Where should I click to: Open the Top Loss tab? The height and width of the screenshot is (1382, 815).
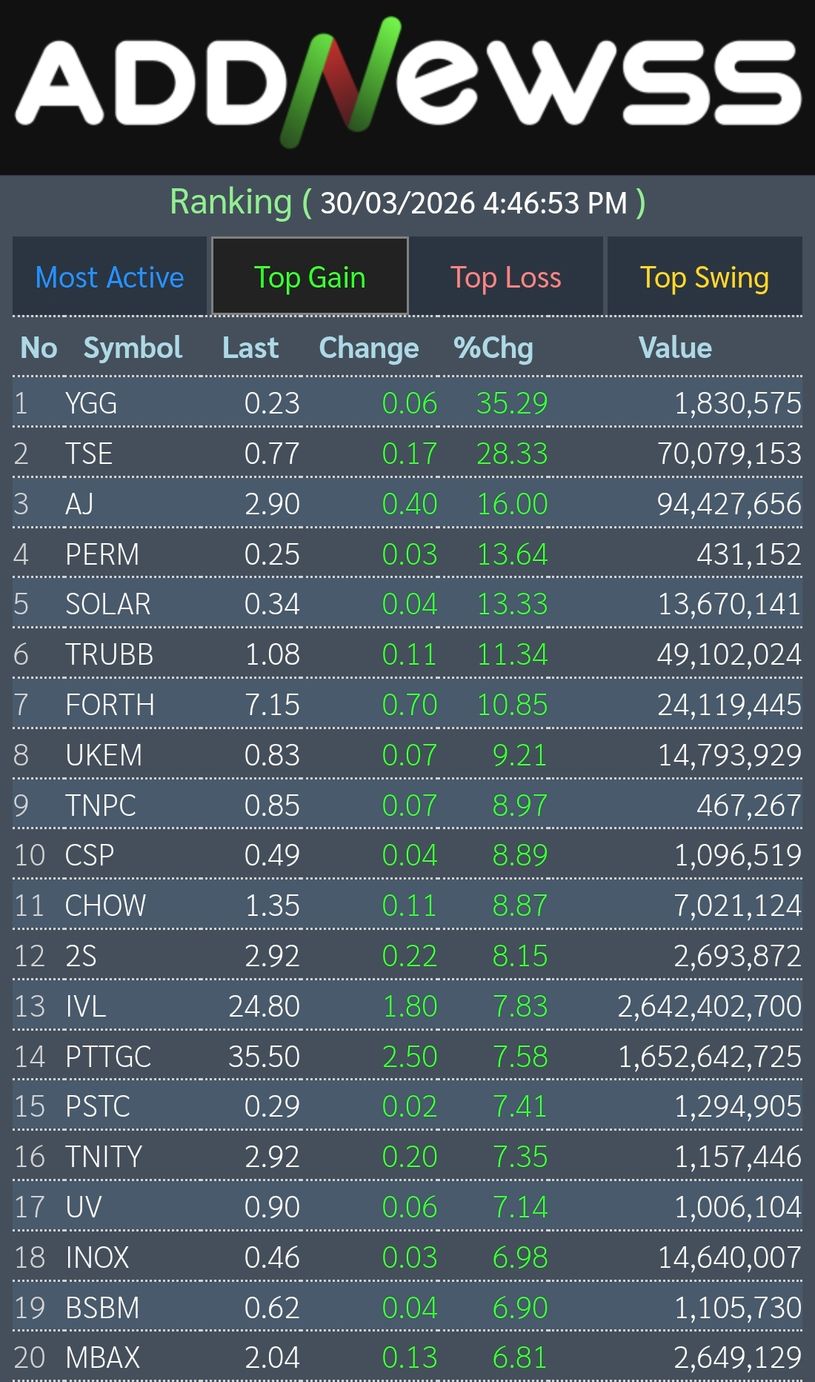coord(506,277)
